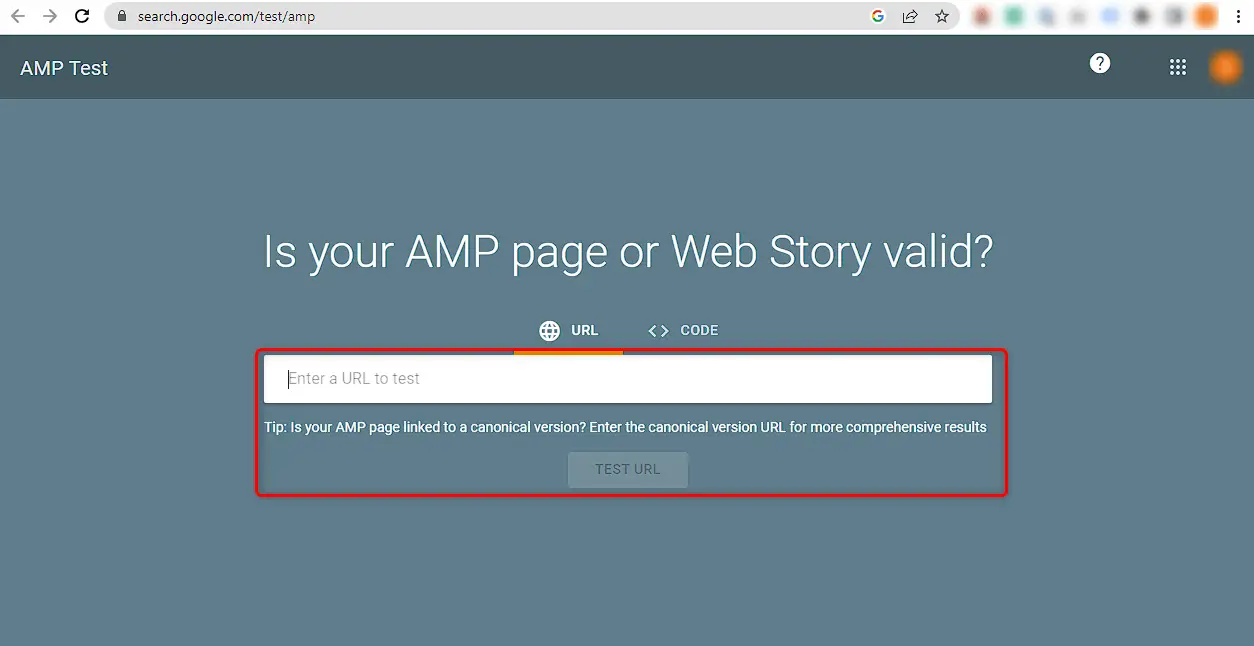Click the AMP Test title
Image resolution: width=1254 pixels, height=646 pixels.
click(x=64, y=68)
